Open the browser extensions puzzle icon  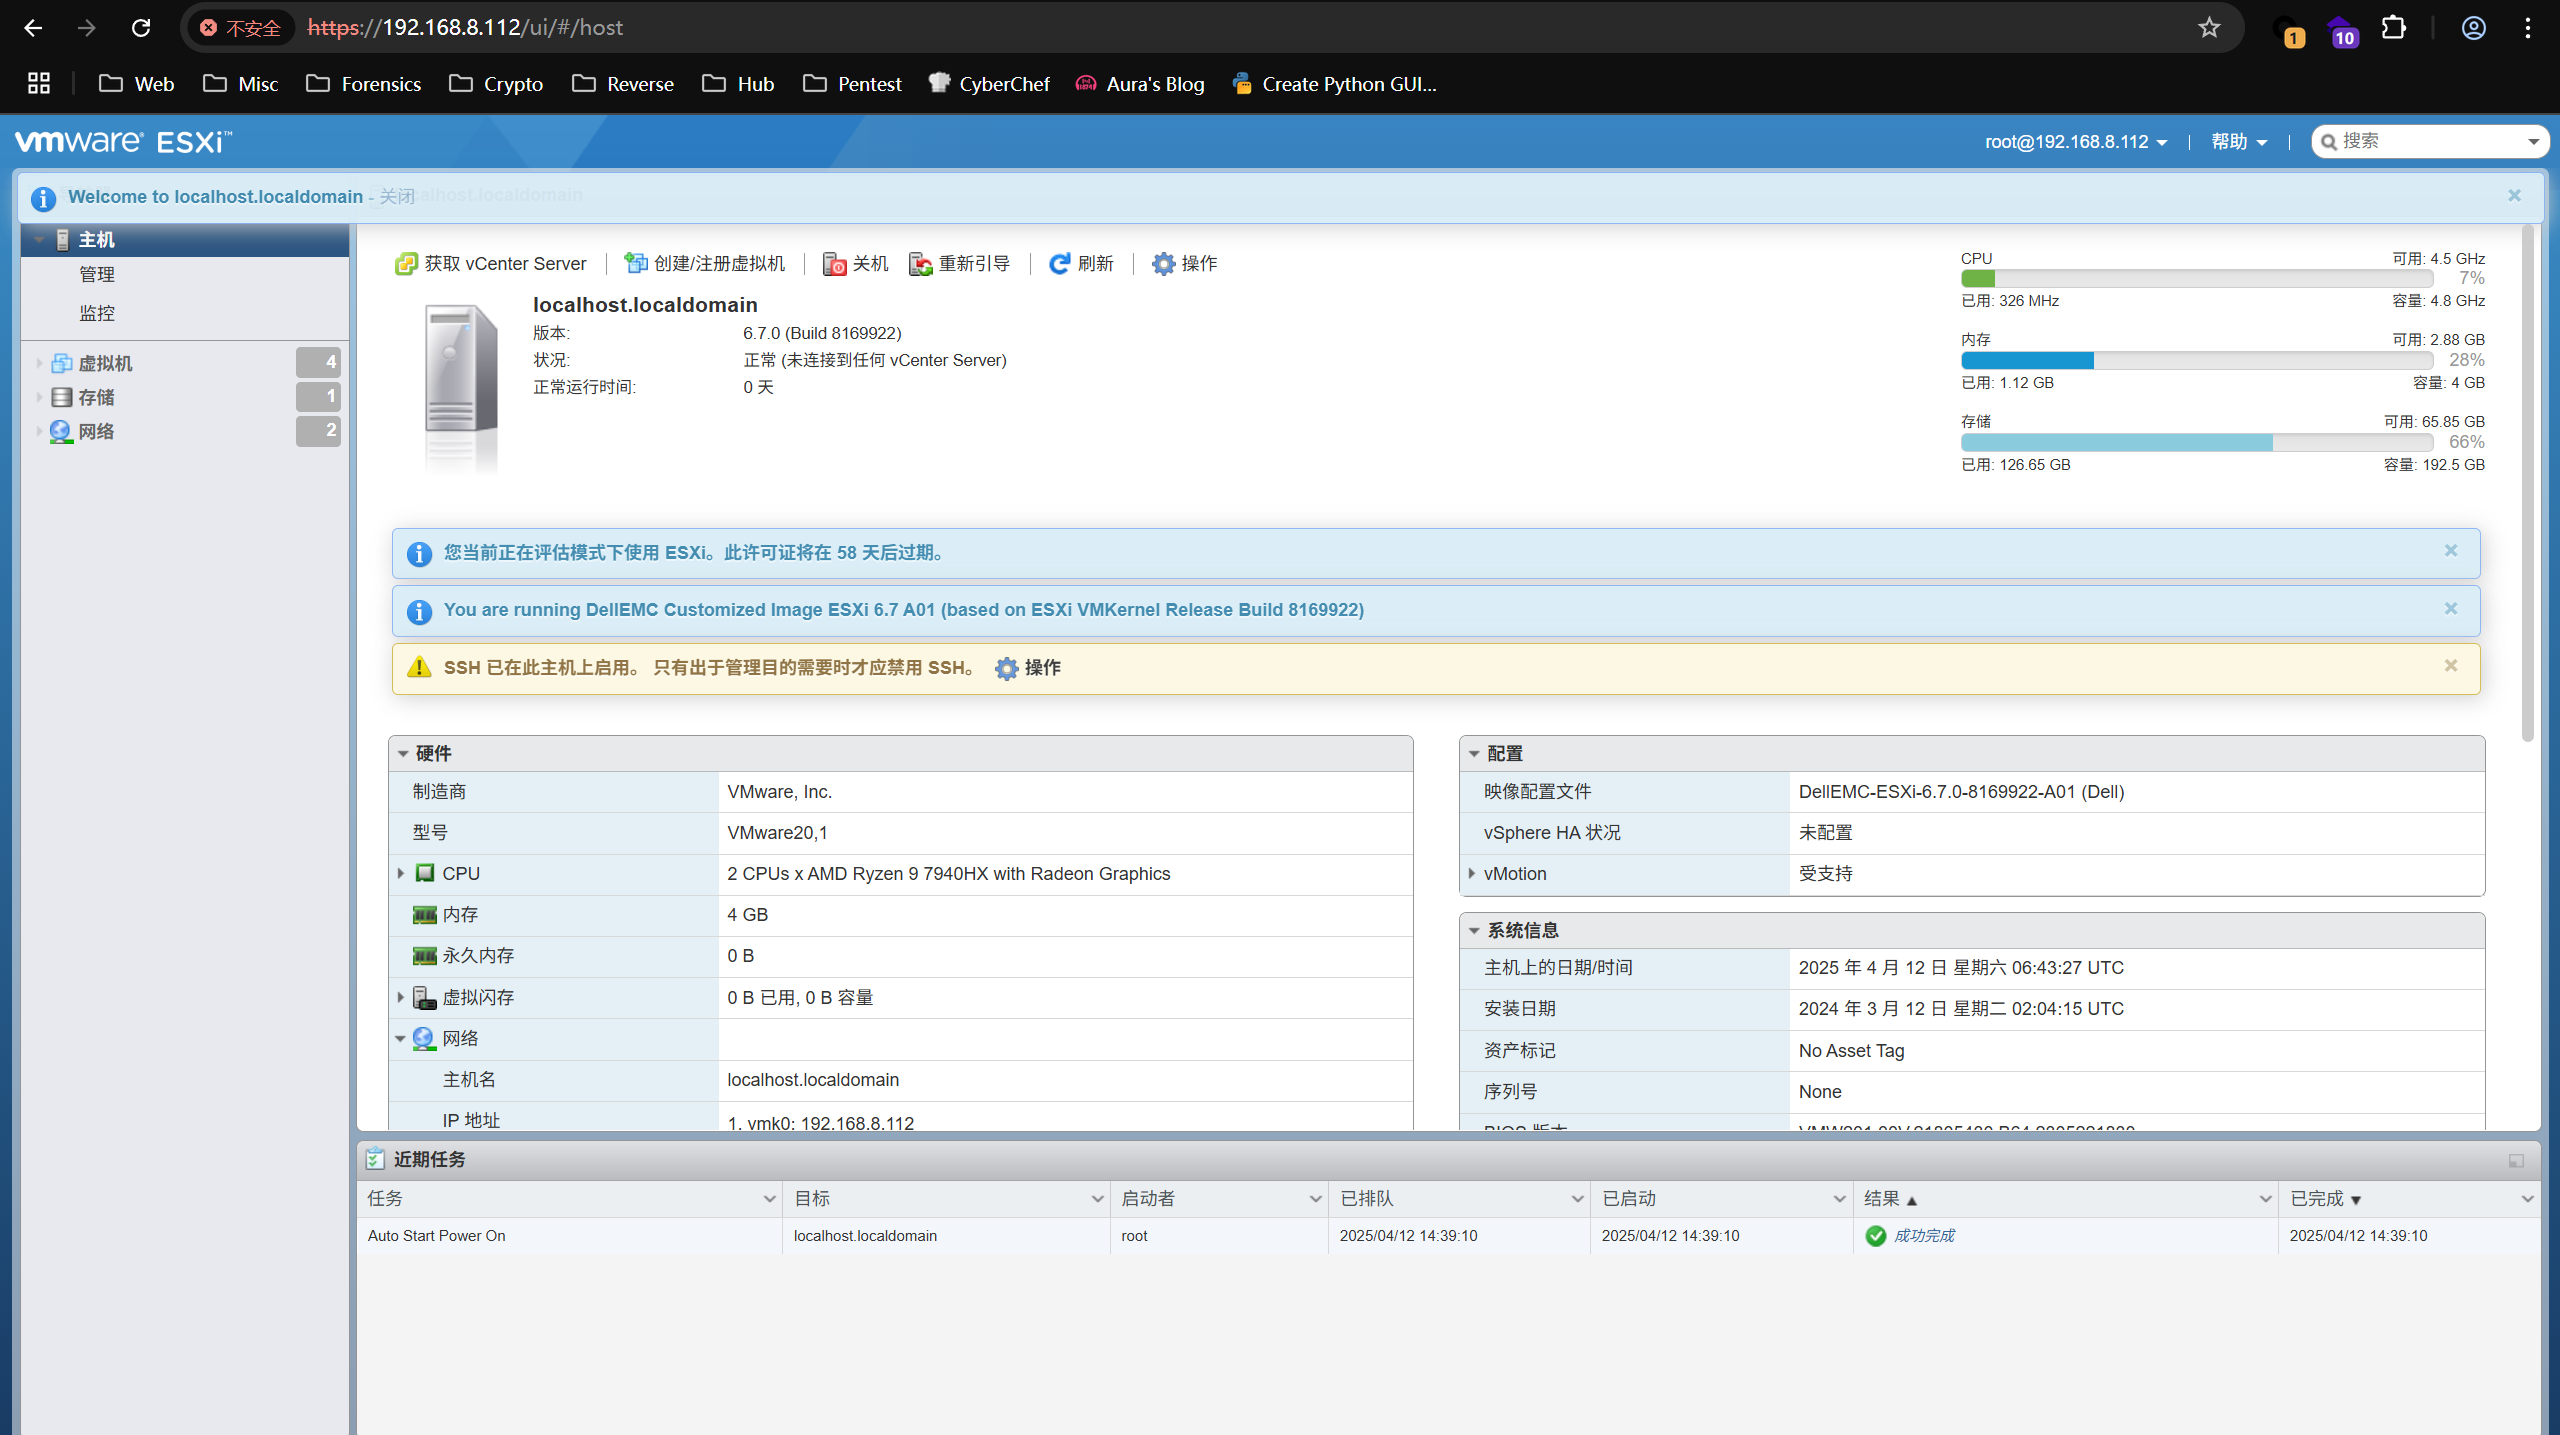[x=2394, y=28]
